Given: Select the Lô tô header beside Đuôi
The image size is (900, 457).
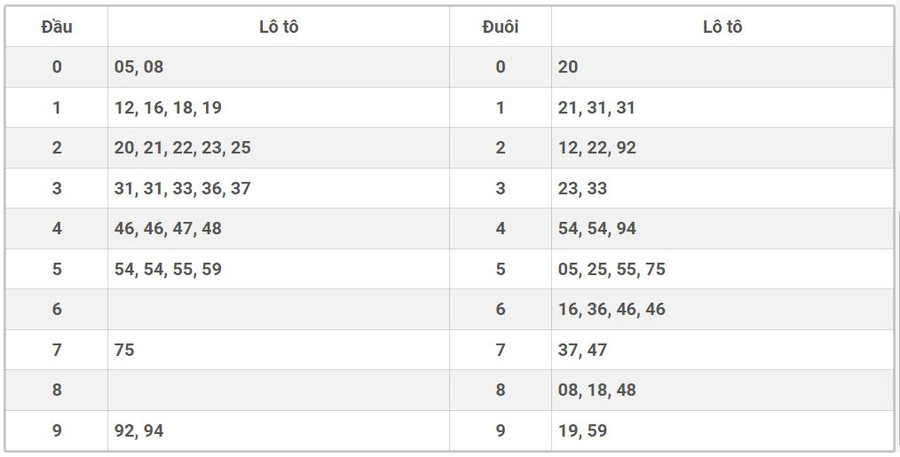Looking at the screenshot, I should click(722, 27).
